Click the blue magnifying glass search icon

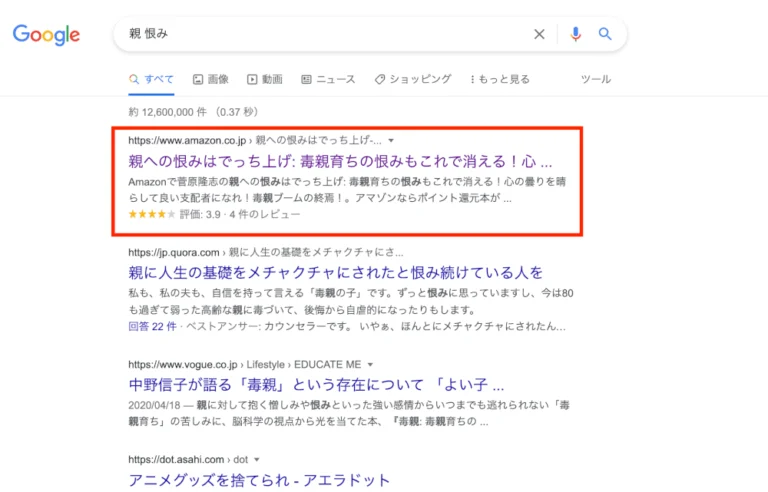point(605,34)
